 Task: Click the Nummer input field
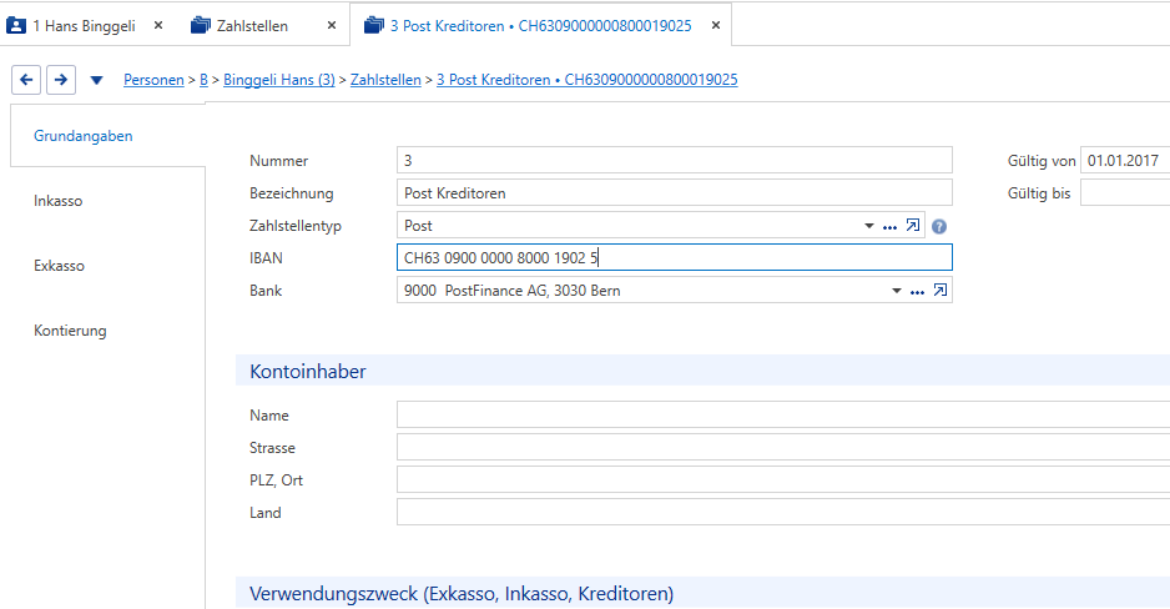[x=675, y=160]
